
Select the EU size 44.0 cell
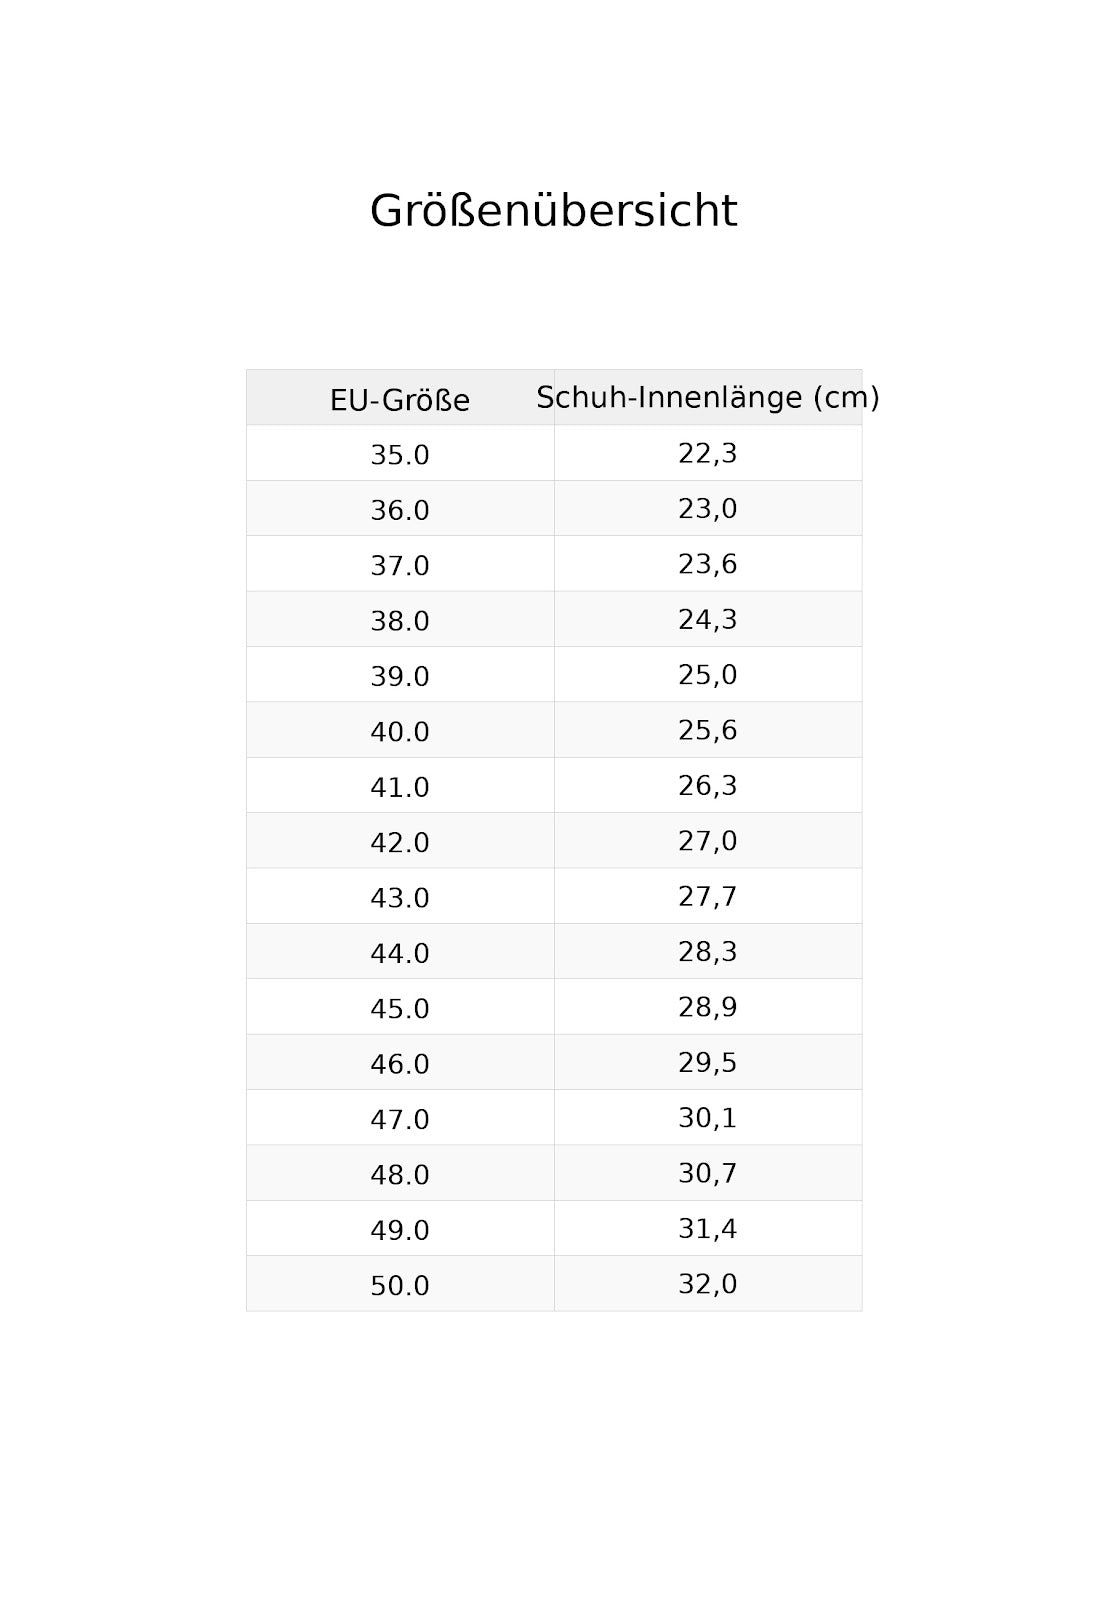400,951
